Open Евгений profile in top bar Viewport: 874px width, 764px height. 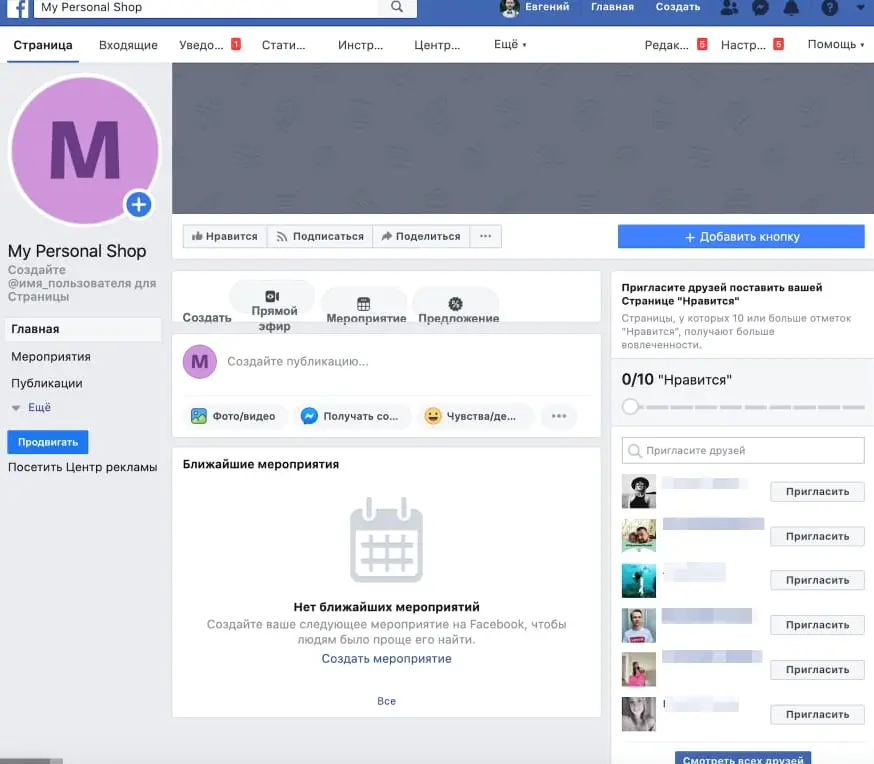(535, 7)
